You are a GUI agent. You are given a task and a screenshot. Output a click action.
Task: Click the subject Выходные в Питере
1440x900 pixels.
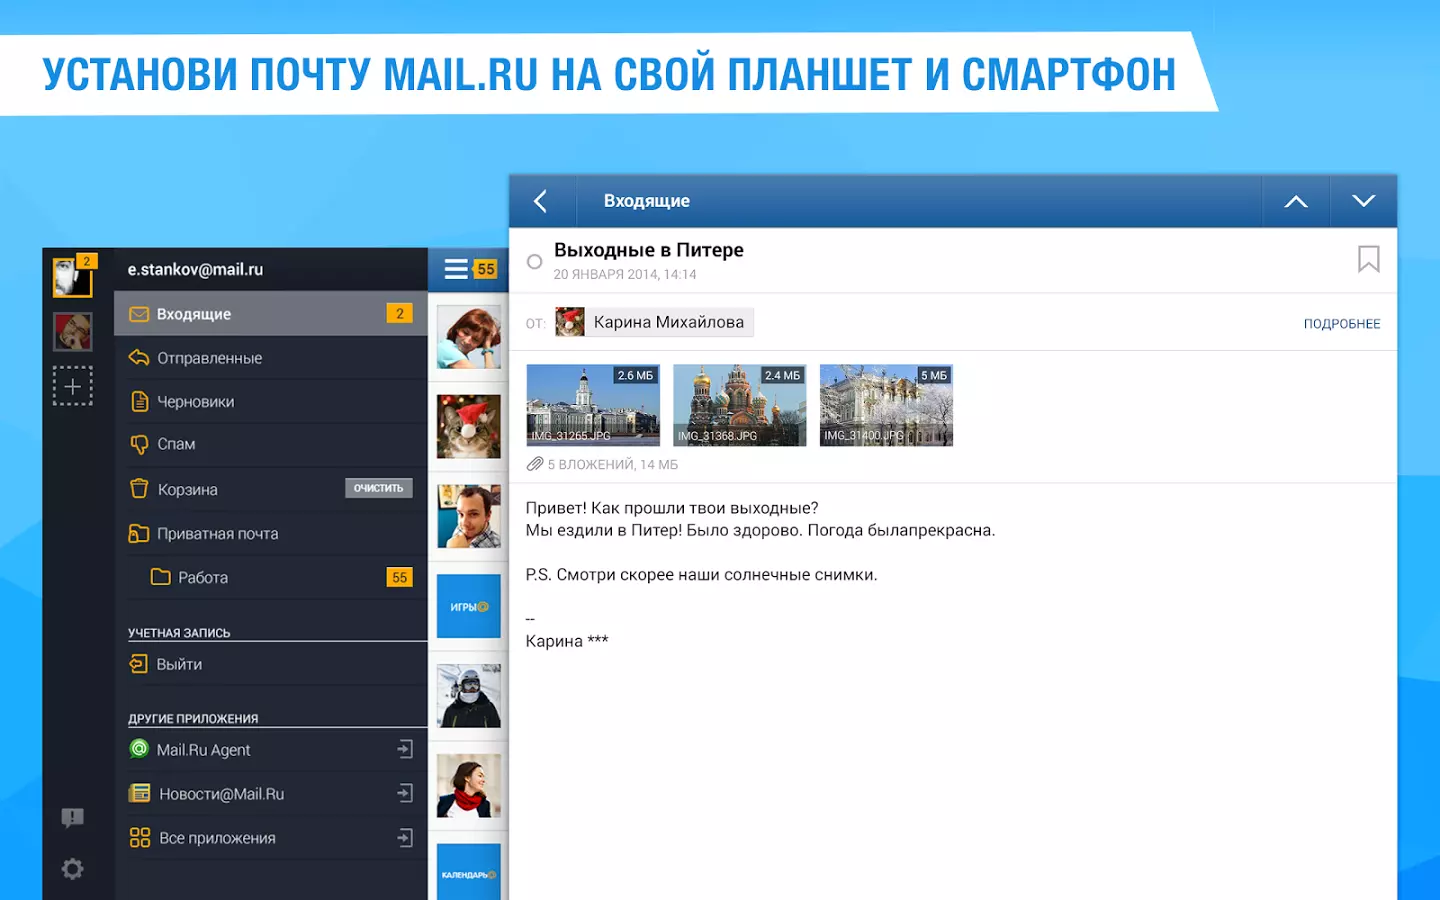[x=649, y=250]
